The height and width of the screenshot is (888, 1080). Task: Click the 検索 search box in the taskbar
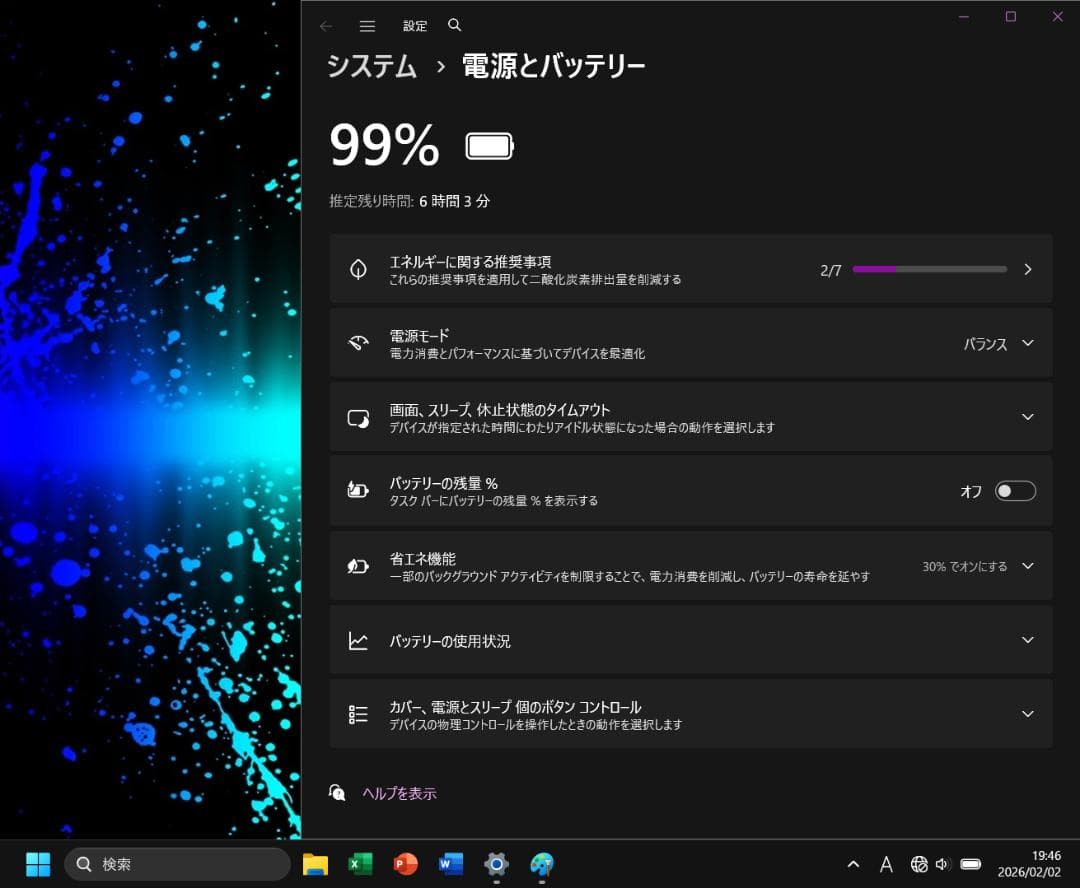pos(177,863)
